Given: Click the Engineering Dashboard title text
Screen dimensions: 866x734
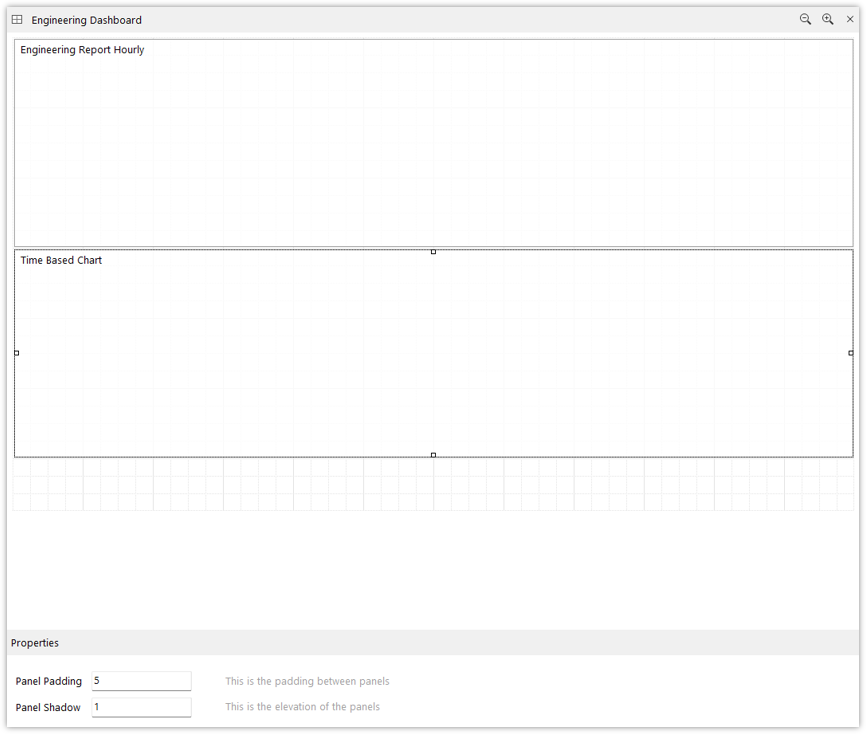Looking at the screenshot, I should [86, 20].
